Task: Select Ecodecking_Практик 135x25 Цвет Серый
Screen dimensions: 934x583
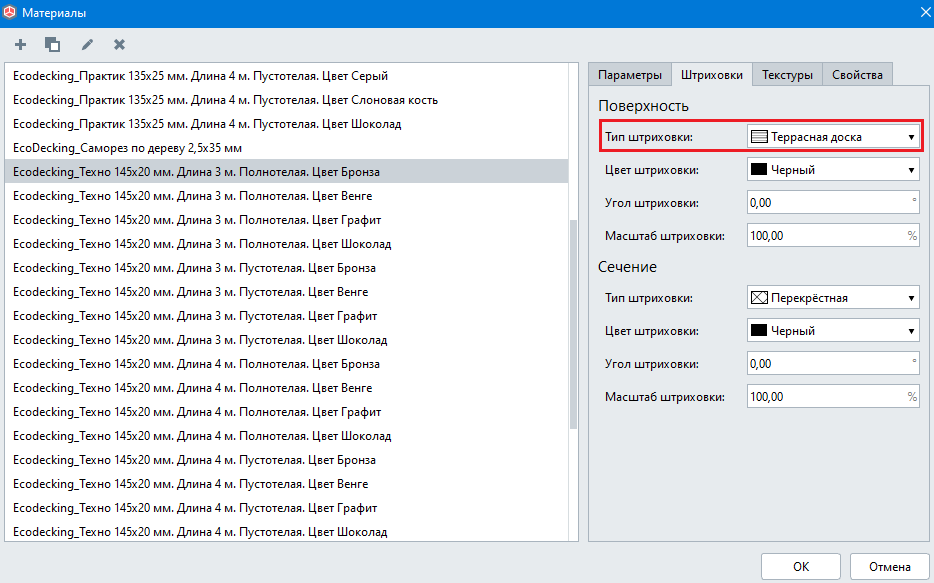Action: (x=287, y=76)
